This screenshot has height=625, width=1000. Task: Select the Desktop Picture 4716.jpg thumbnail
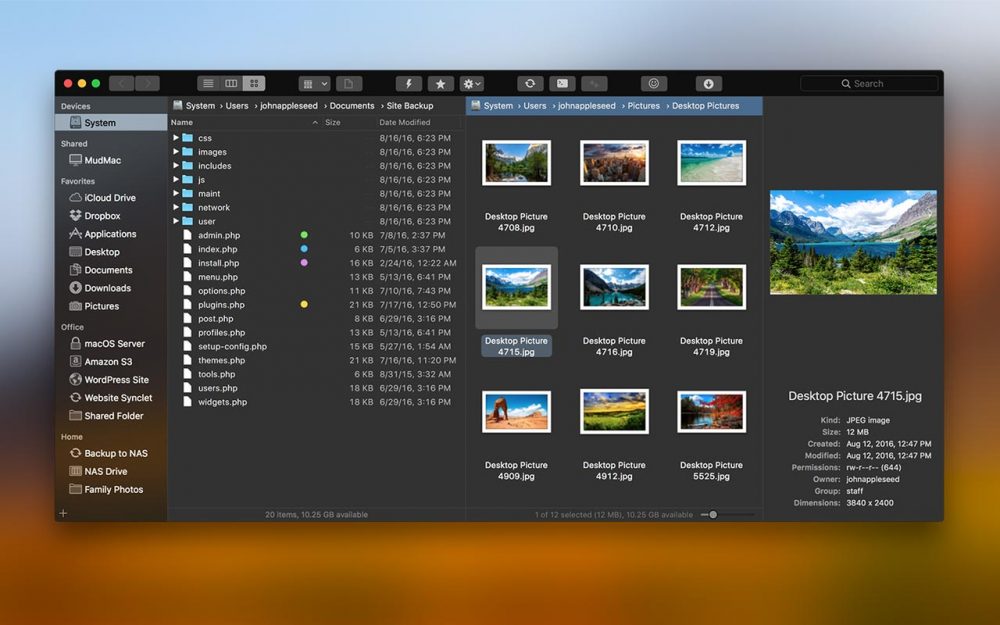click(x=614, y=287)
